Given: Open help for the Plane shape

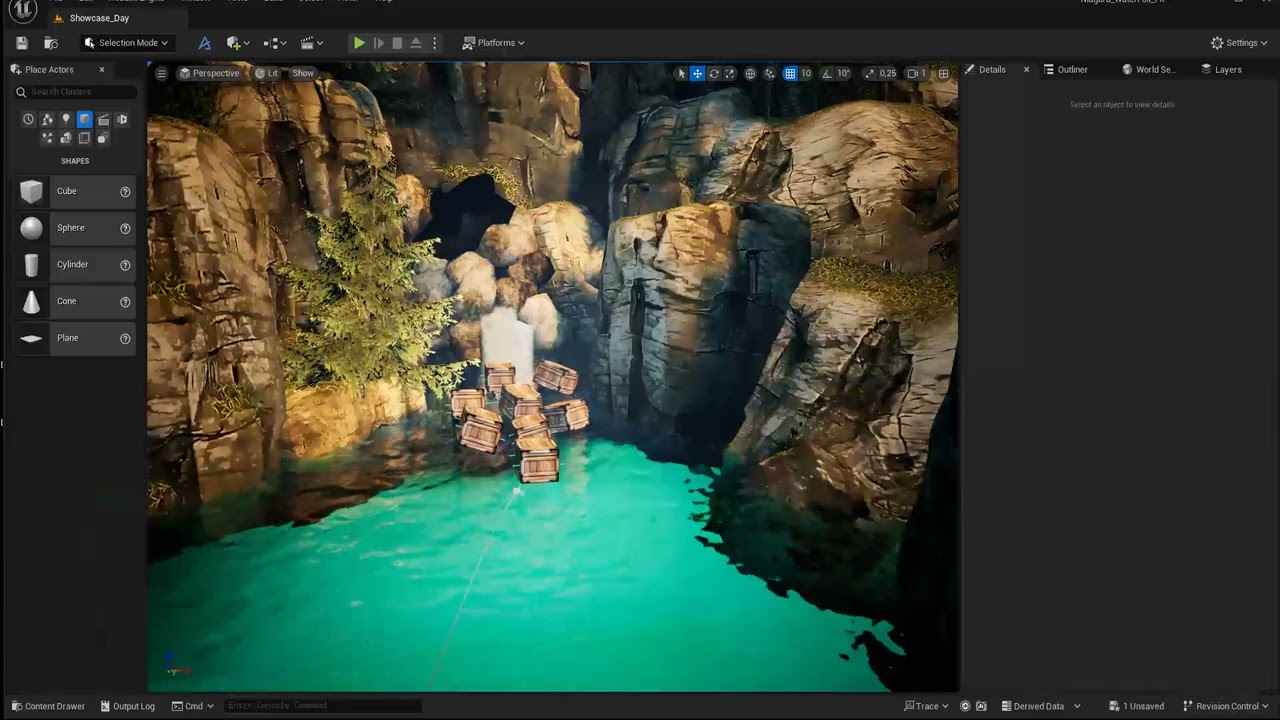Looking at the screenshot, I should tap(125, 339).
